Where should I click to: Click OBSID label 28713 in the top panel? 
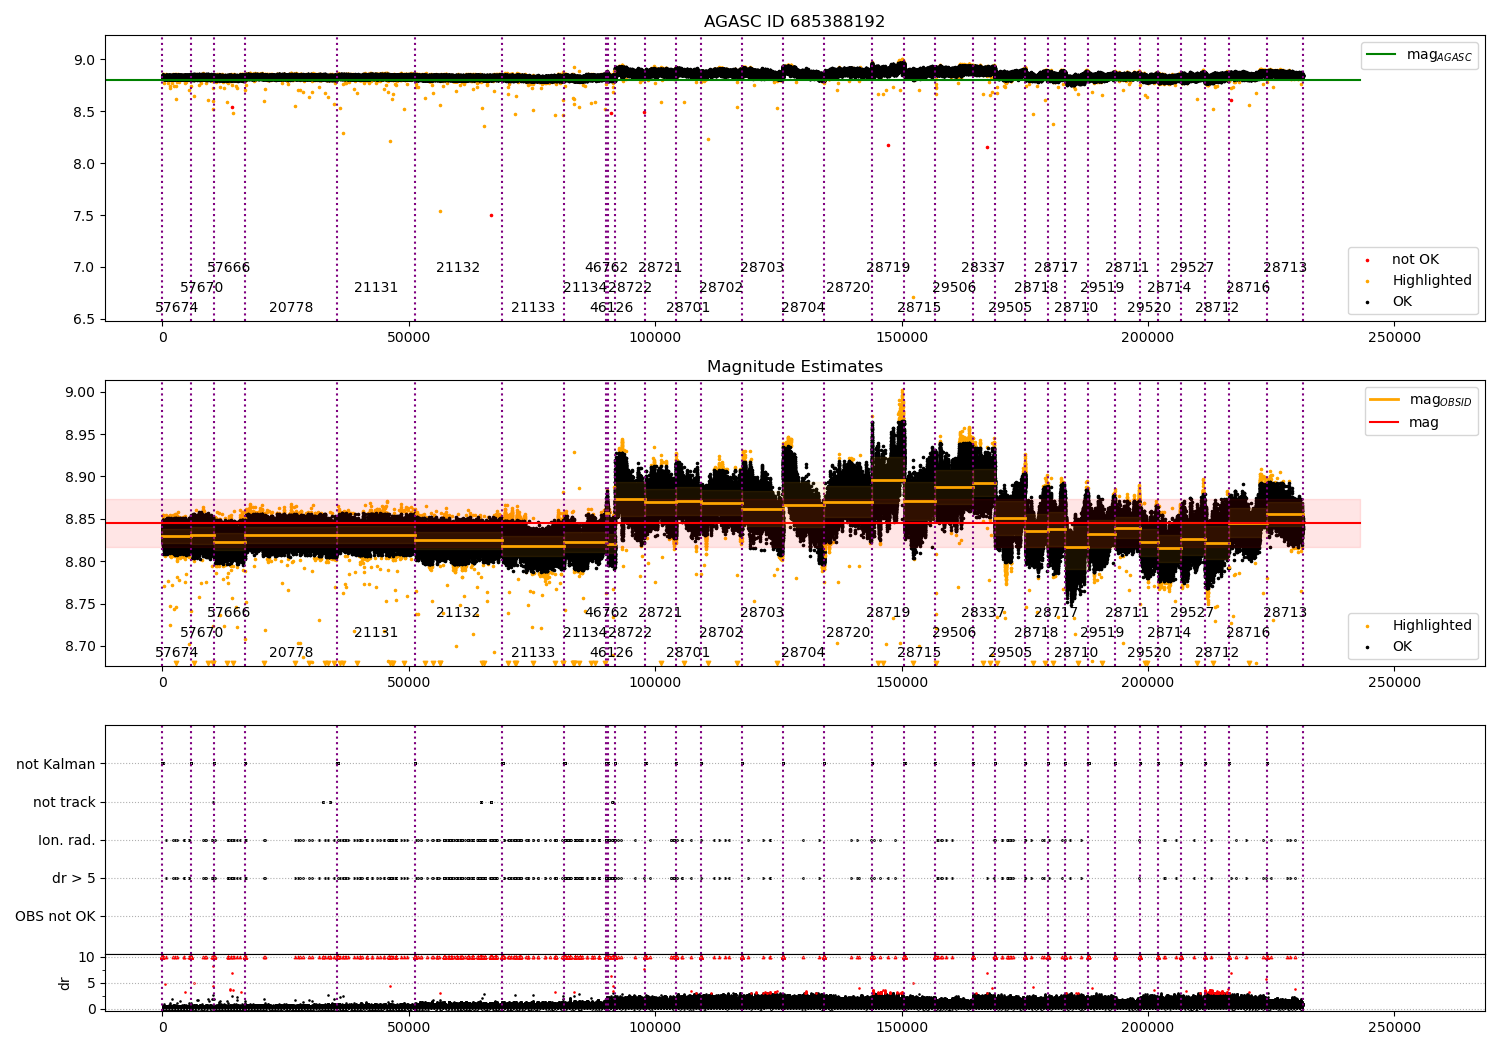point(1285,267)
